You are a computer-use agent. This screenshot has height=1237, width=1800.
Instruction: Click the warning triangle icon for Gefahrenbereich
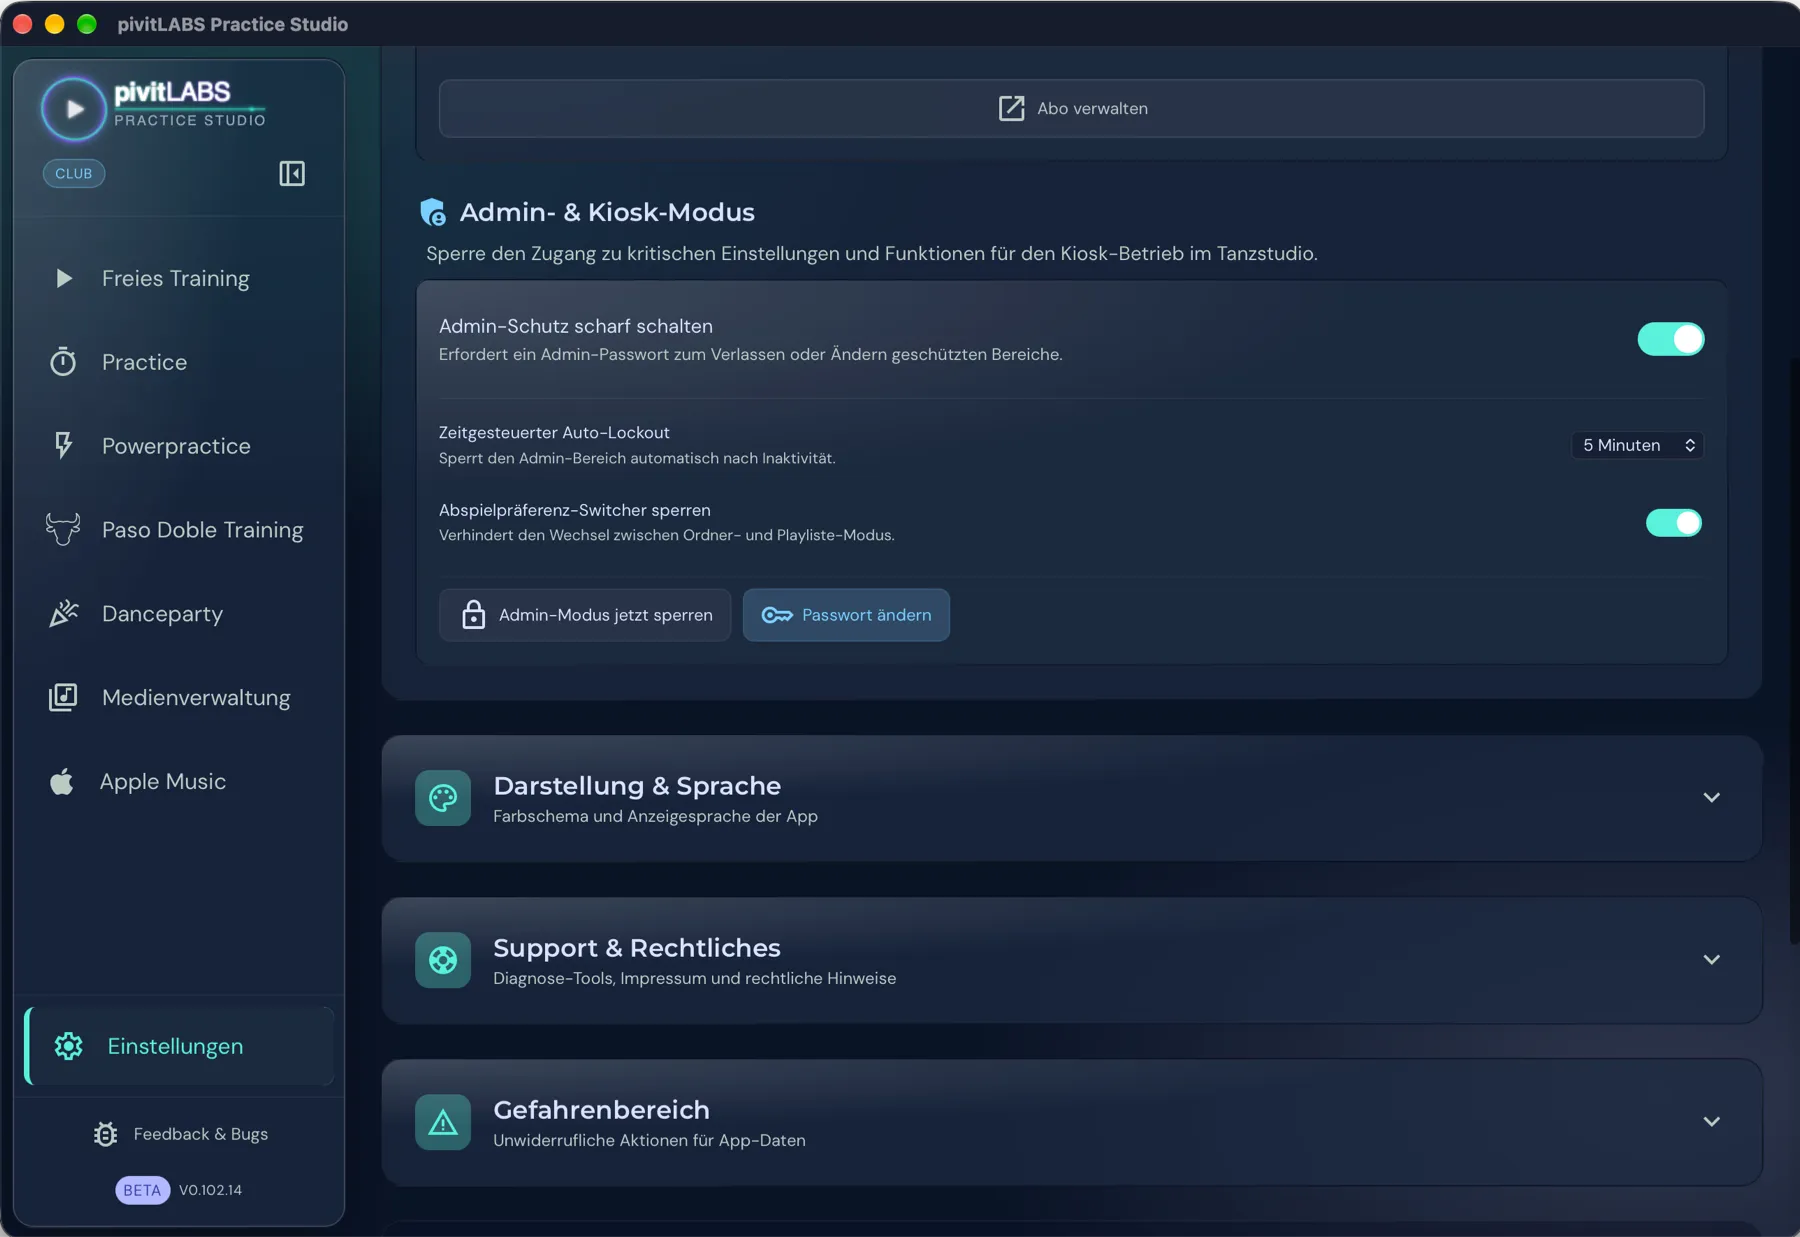click(x=443, y=1122)
